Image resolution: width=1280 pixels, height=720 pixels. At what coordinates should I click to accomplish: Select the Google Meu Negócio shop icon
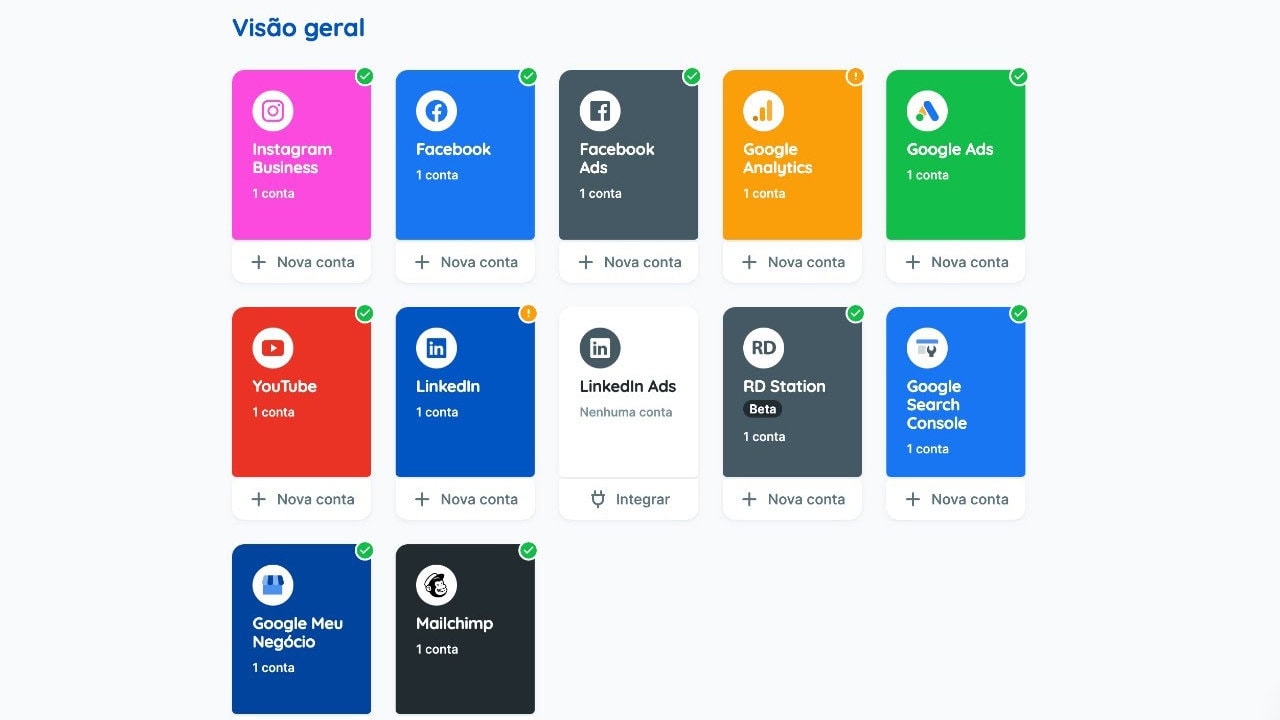pyautogui.click(x=273, y=585)
